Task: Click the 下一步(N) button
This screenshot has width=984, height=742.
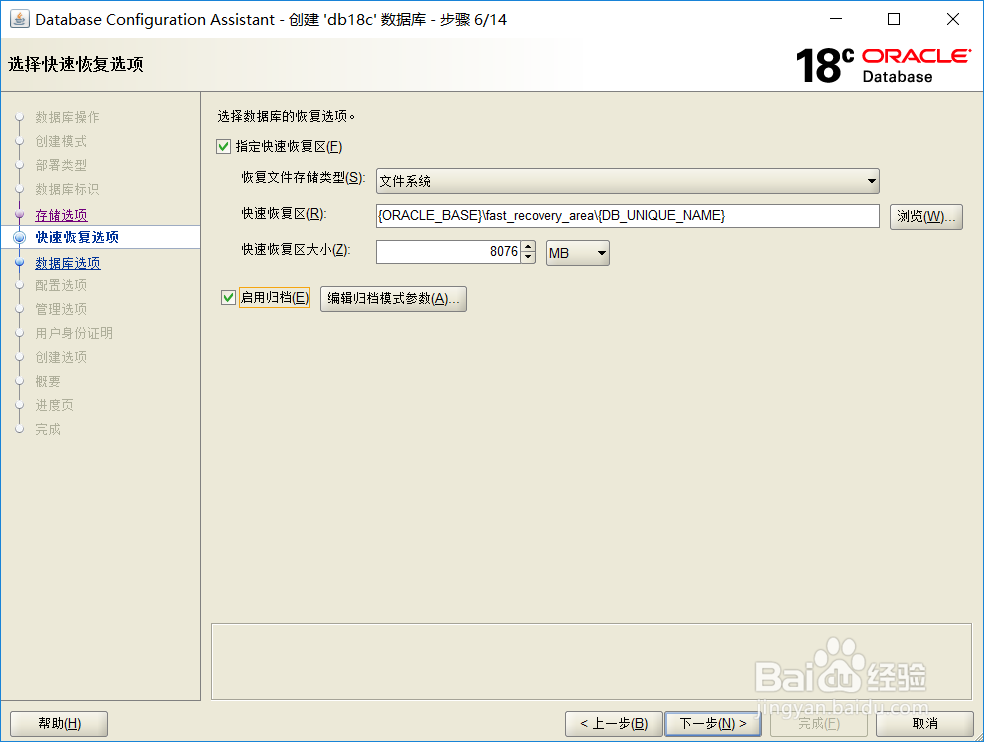Action: (713, 723)
